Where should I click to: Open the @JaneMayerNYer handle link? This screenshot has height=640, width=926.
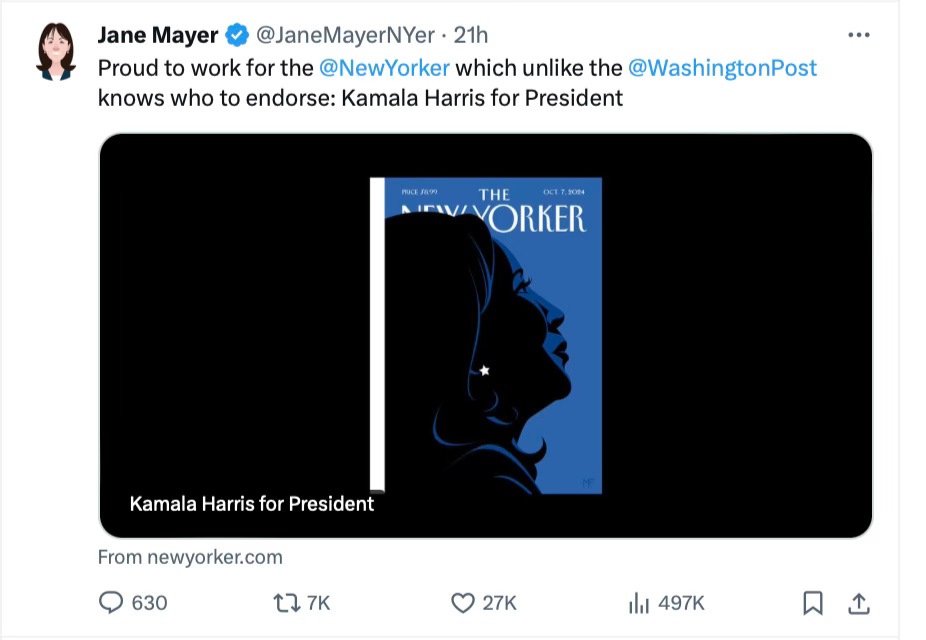point(345,36)
